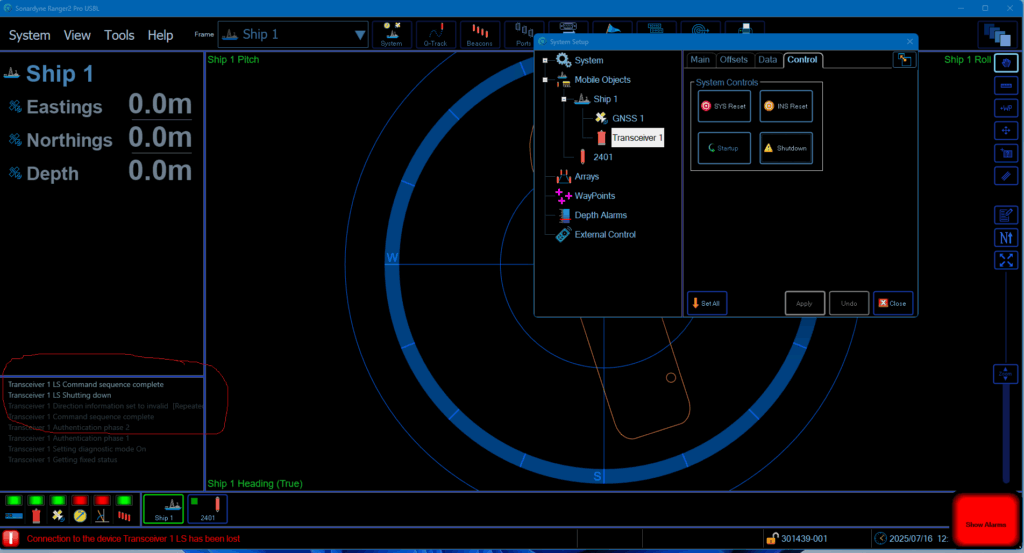Click the Apply button
This screenshot has width=1024, height=553.
point(804,303)
